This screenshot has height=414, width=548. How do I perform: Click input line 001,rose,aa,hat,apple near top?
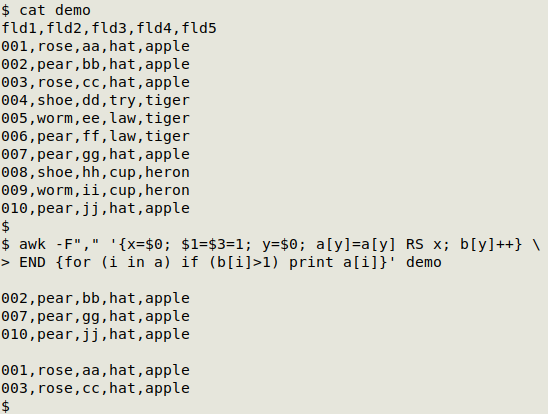[x=95, y=46]
